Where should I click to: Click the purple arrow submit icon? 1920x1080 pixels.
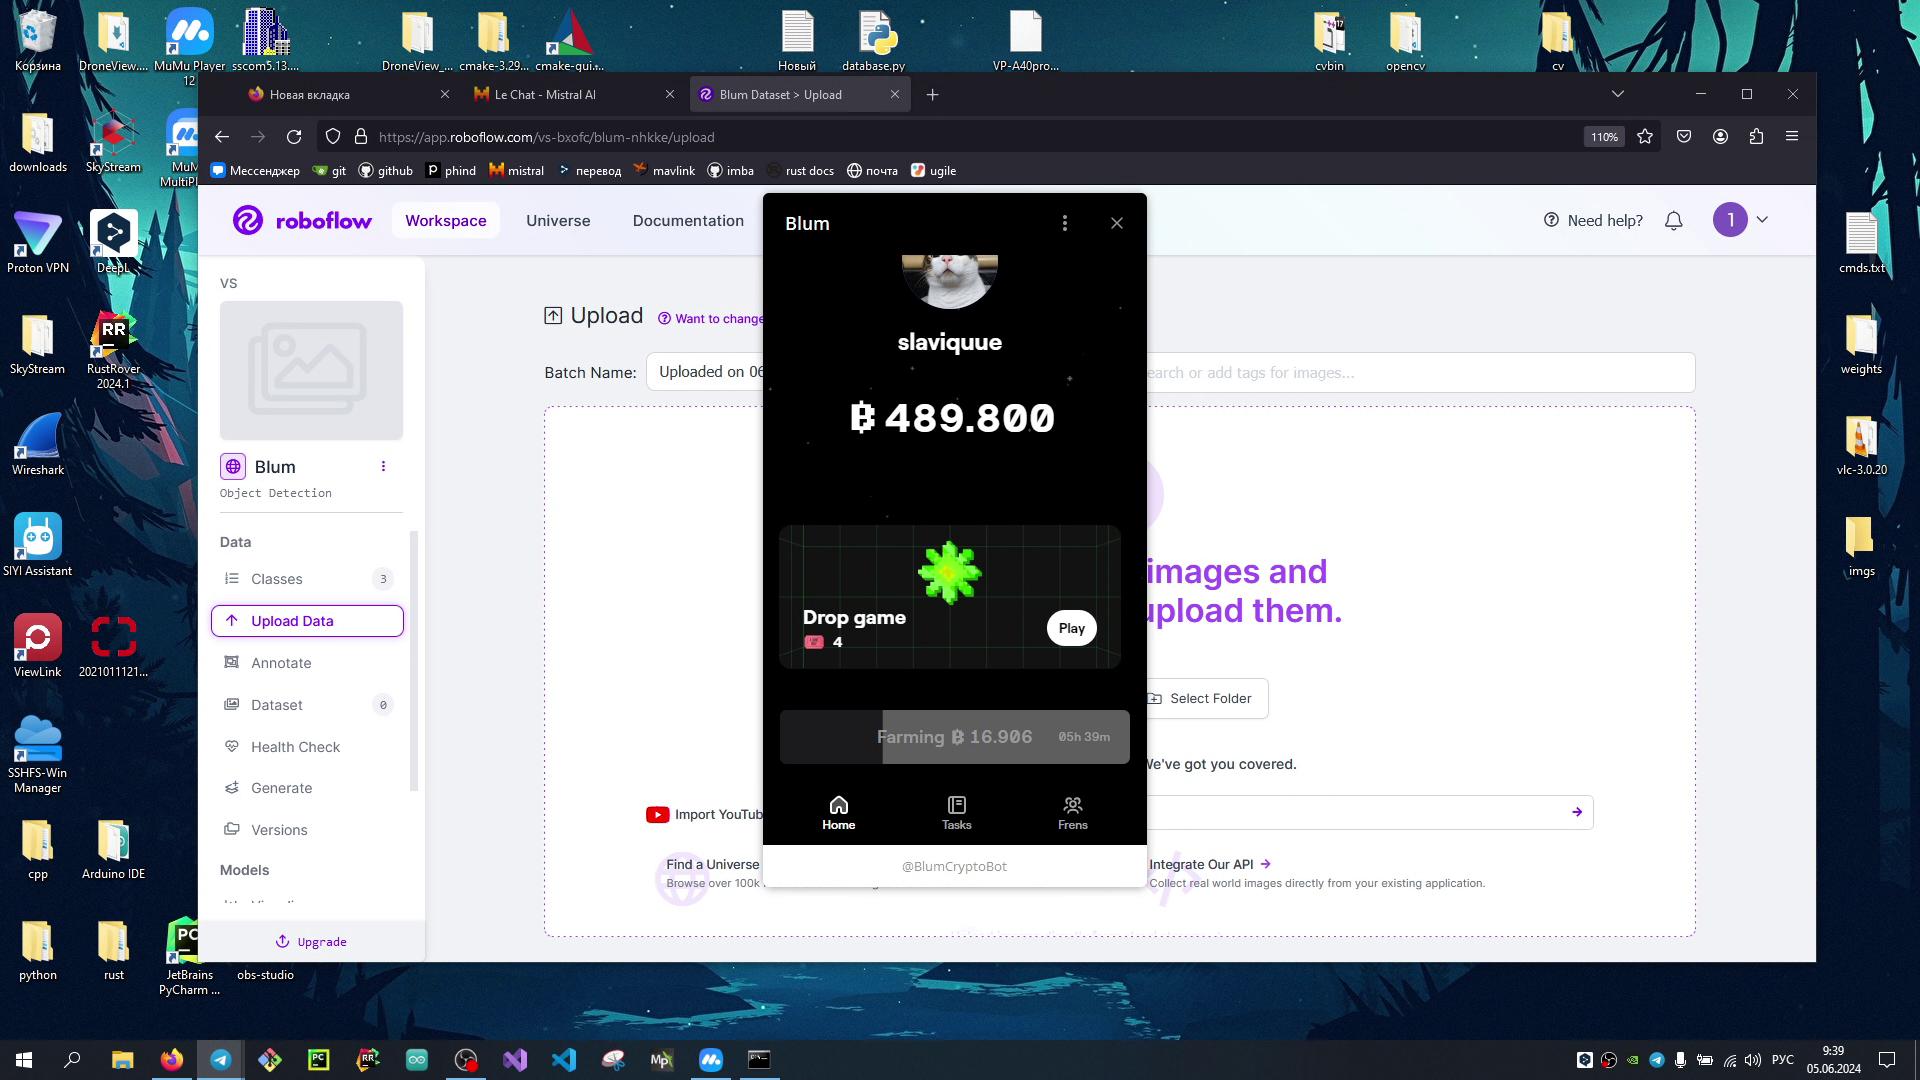click(x=1577, y=812)
